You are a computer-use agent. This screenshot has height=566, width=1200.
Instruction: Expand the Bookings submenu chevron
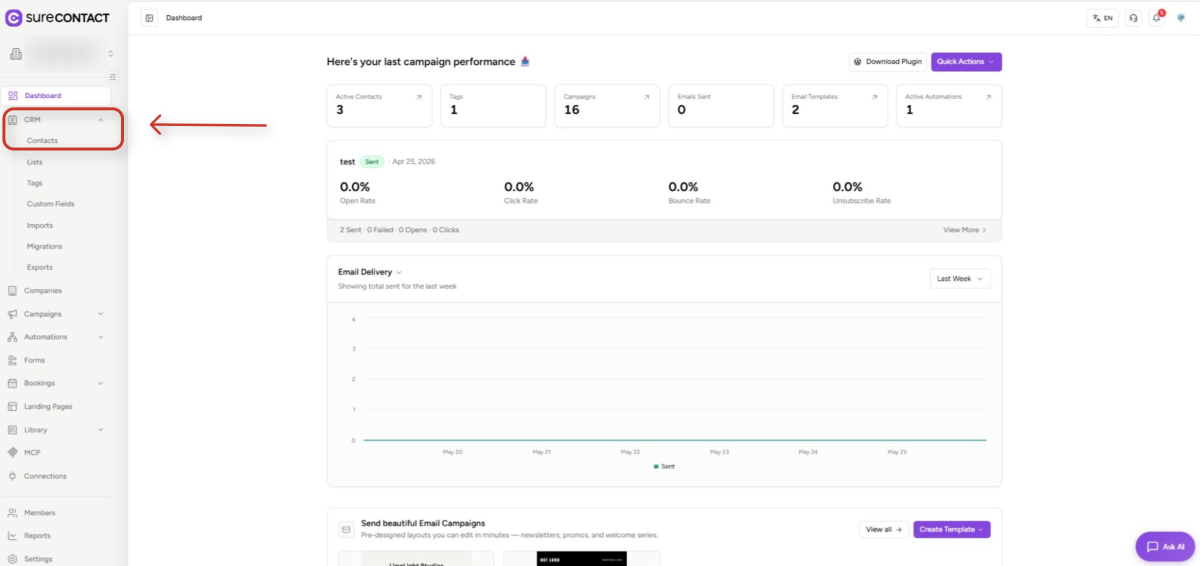click(x=101, y=383)
